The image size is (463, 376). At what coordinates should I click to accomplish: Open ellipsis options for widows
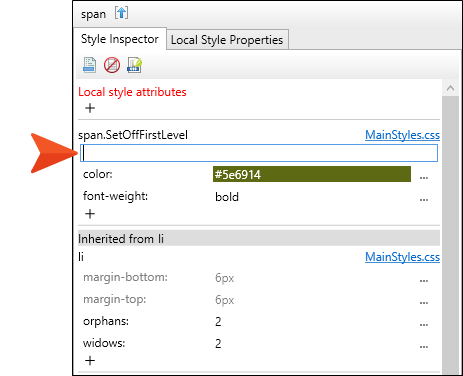tap(424, 347)
